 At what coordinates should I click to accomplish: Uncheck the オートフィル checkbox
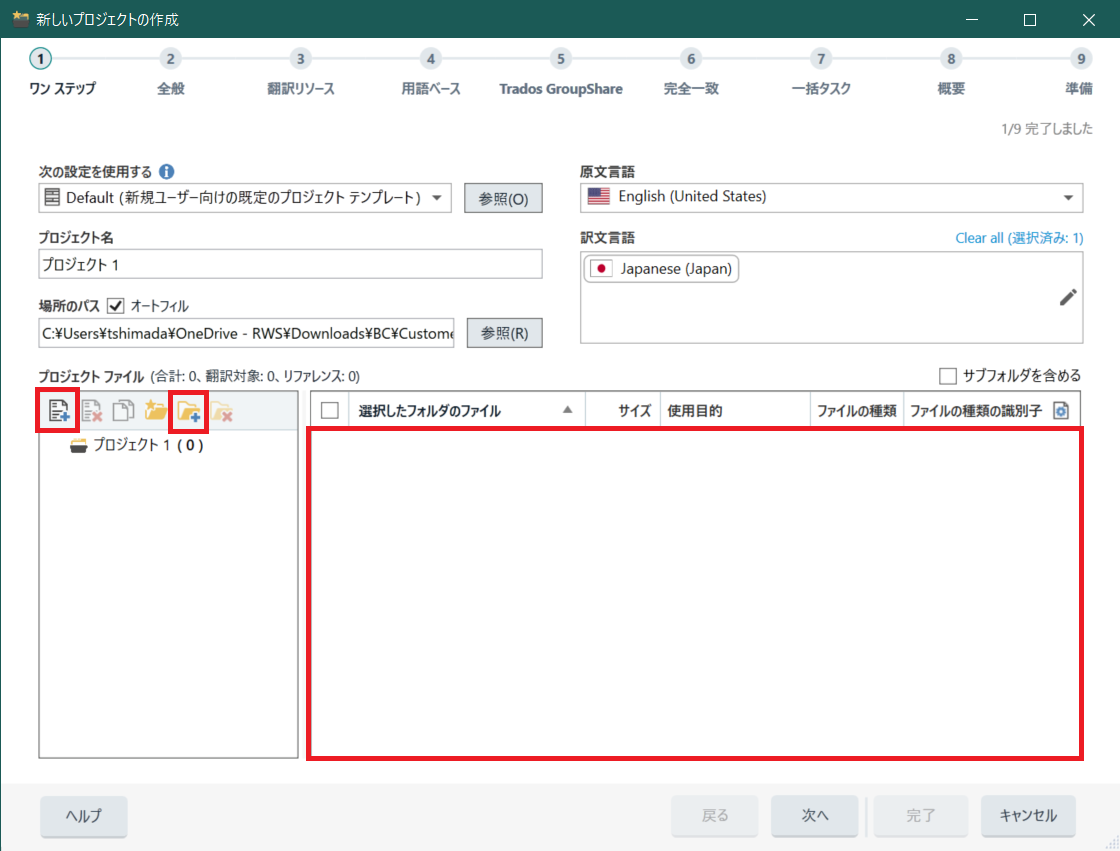click(x=115, y=305)
